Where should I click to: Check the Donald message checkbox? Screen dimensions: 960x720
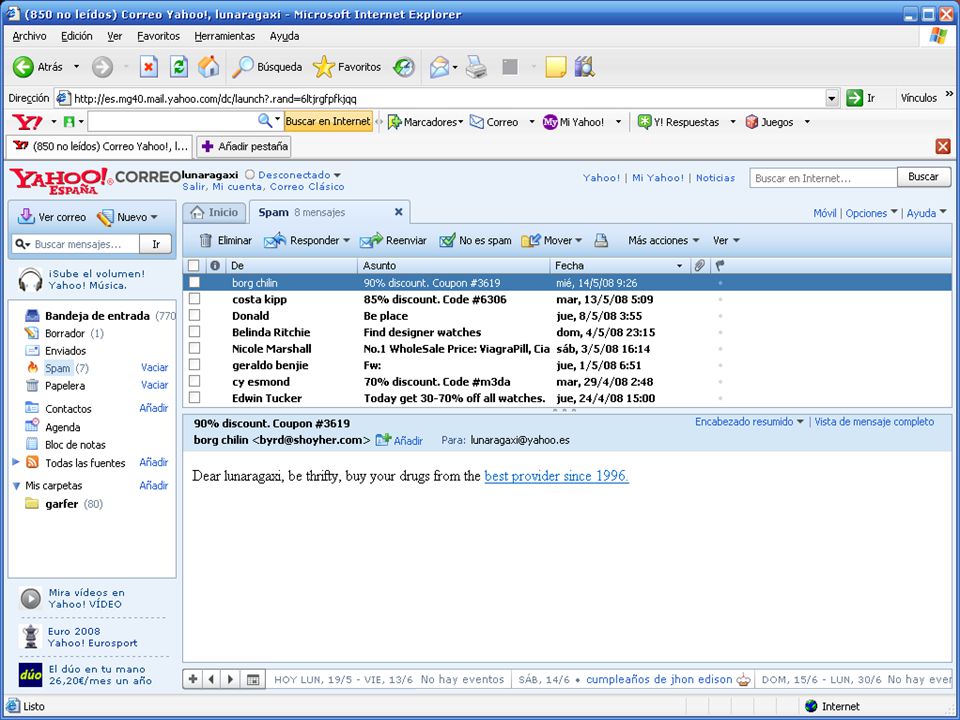tap(194, 315)
